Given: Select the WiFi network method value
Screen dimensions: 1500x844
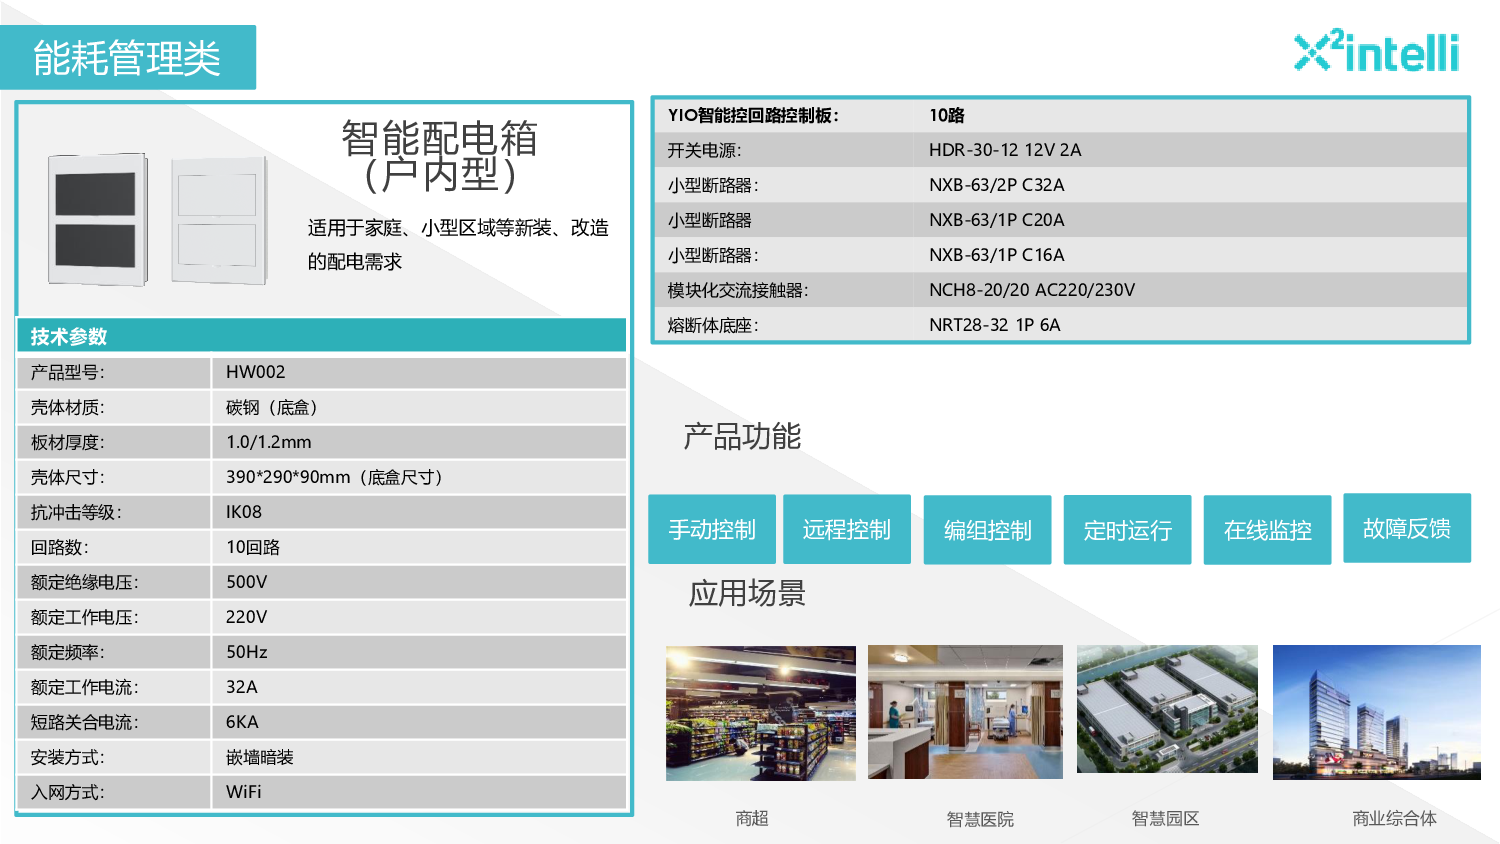Looking at the screenshot, I should point(244,792).
